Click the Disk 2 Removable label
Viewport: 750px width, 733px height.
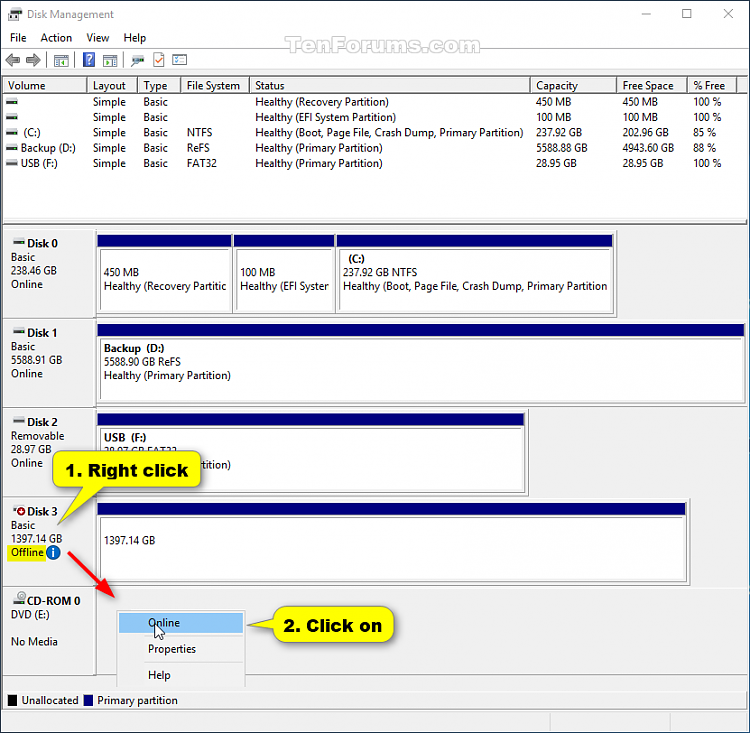(x=37, y=436)
